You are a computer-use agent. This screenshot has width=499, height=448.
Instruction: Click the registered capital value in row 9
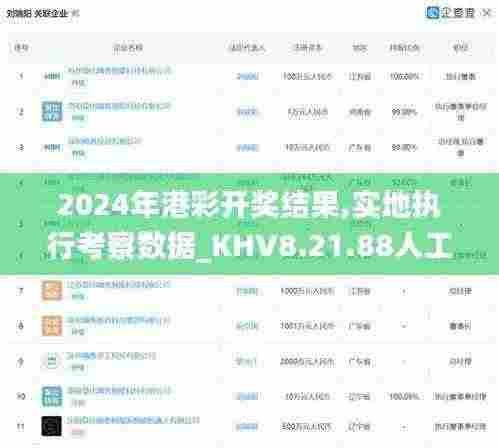coord(307,362)
